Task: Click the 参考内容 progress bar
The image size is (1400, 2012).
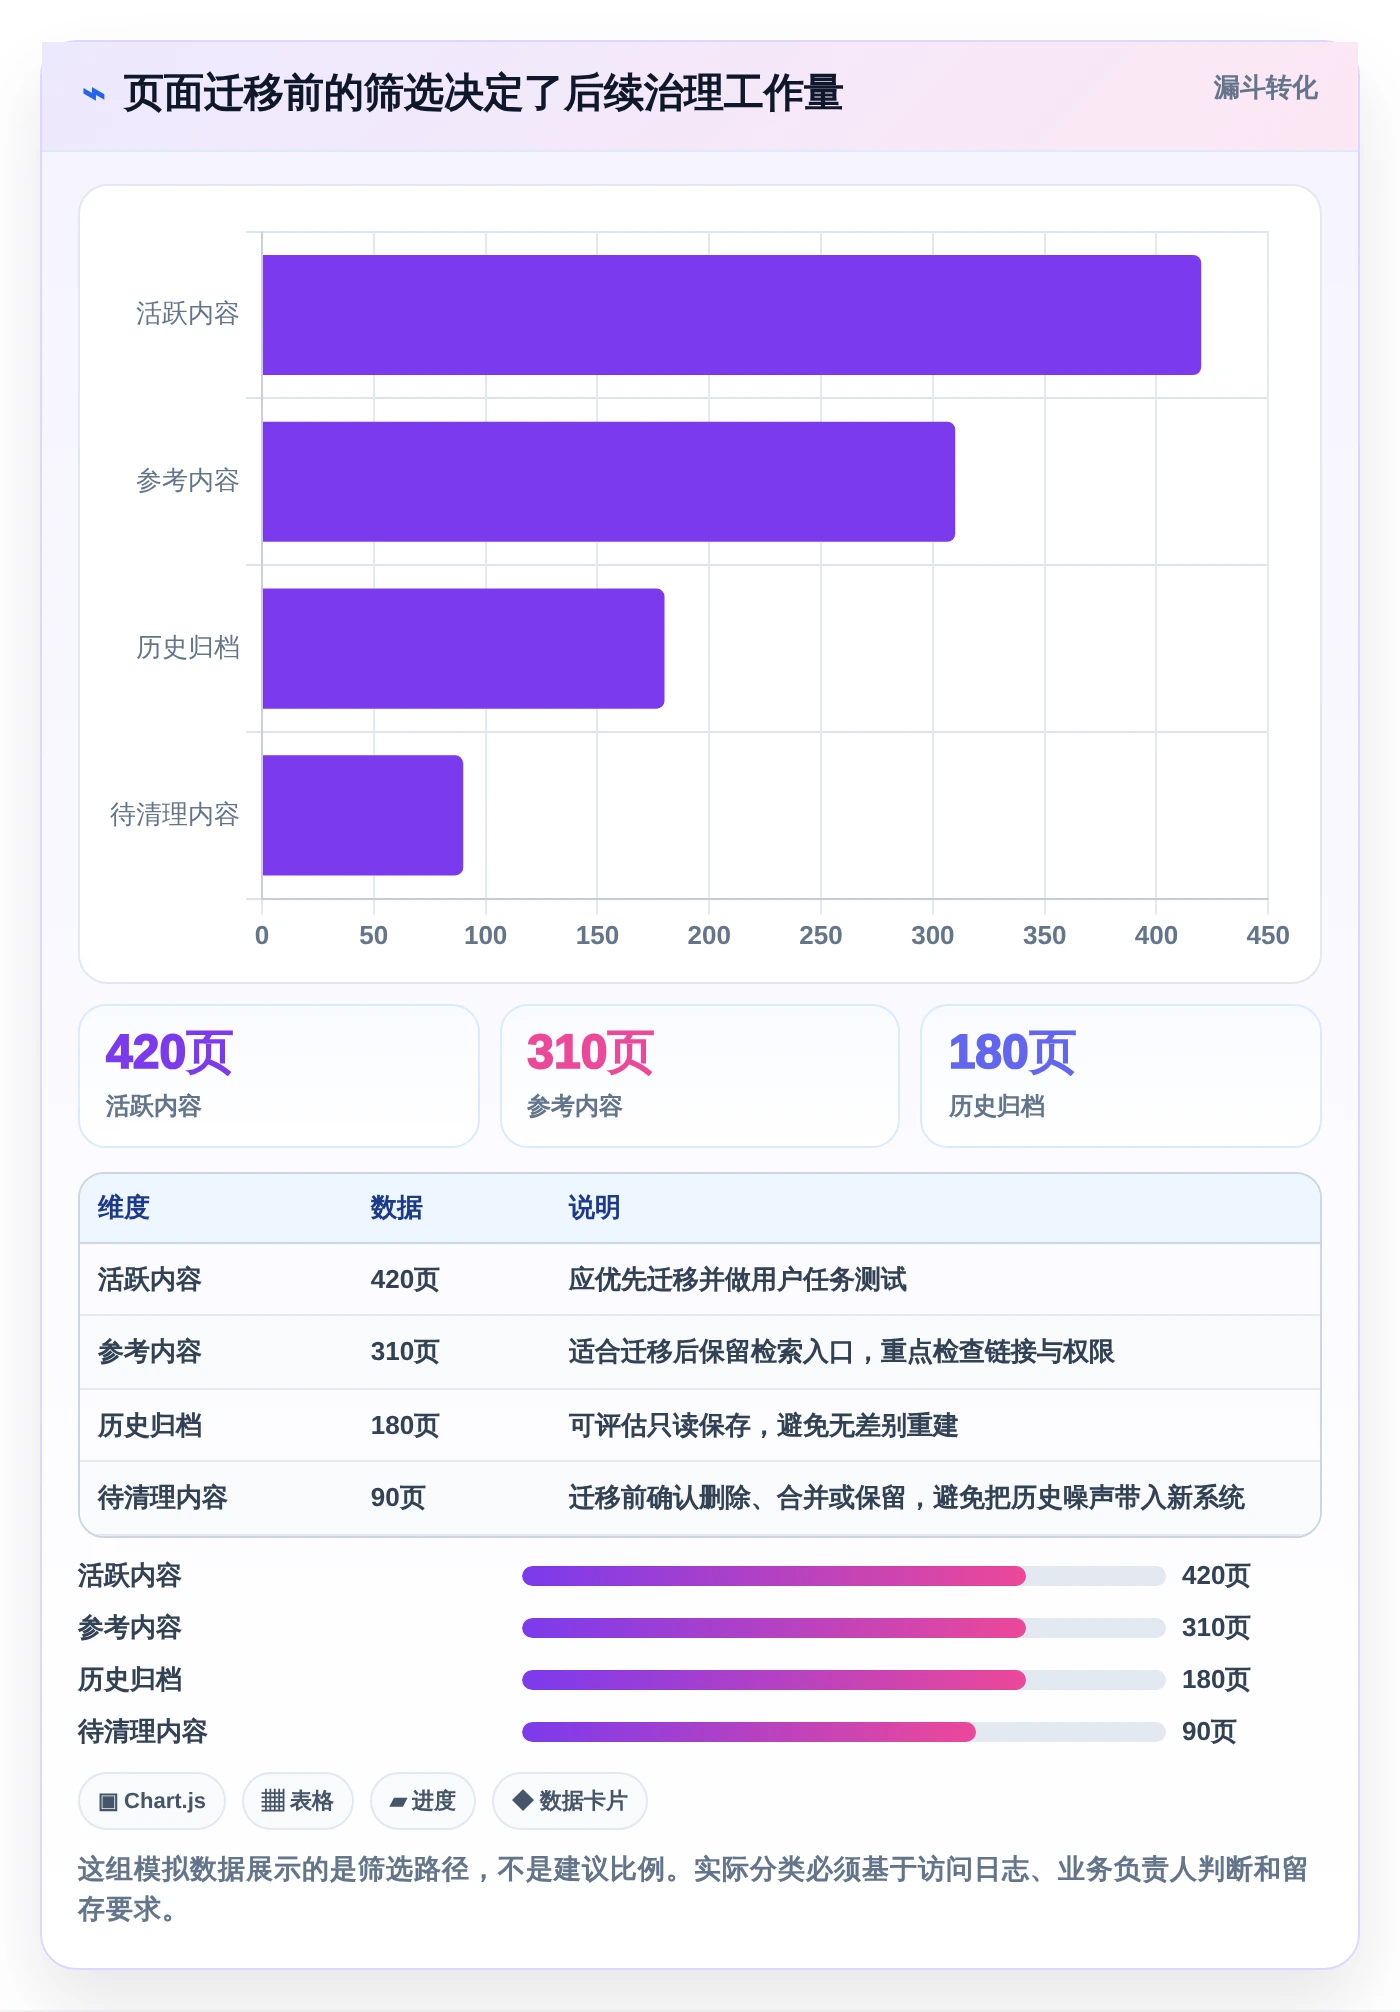Action: pyautogui.click(x=843, y=1628)
